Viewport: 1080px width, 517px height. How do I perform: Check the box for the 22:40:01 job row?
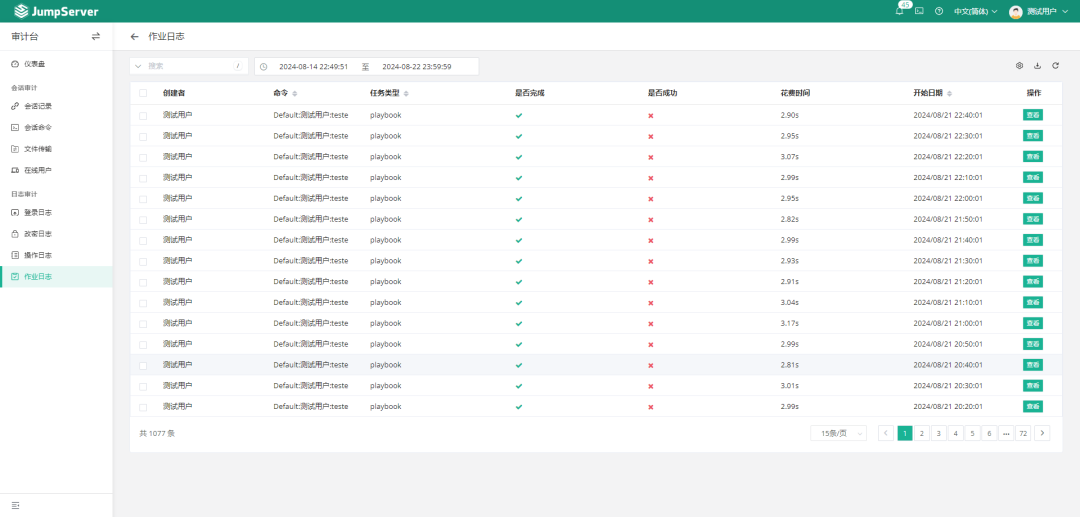click(143, 115)
